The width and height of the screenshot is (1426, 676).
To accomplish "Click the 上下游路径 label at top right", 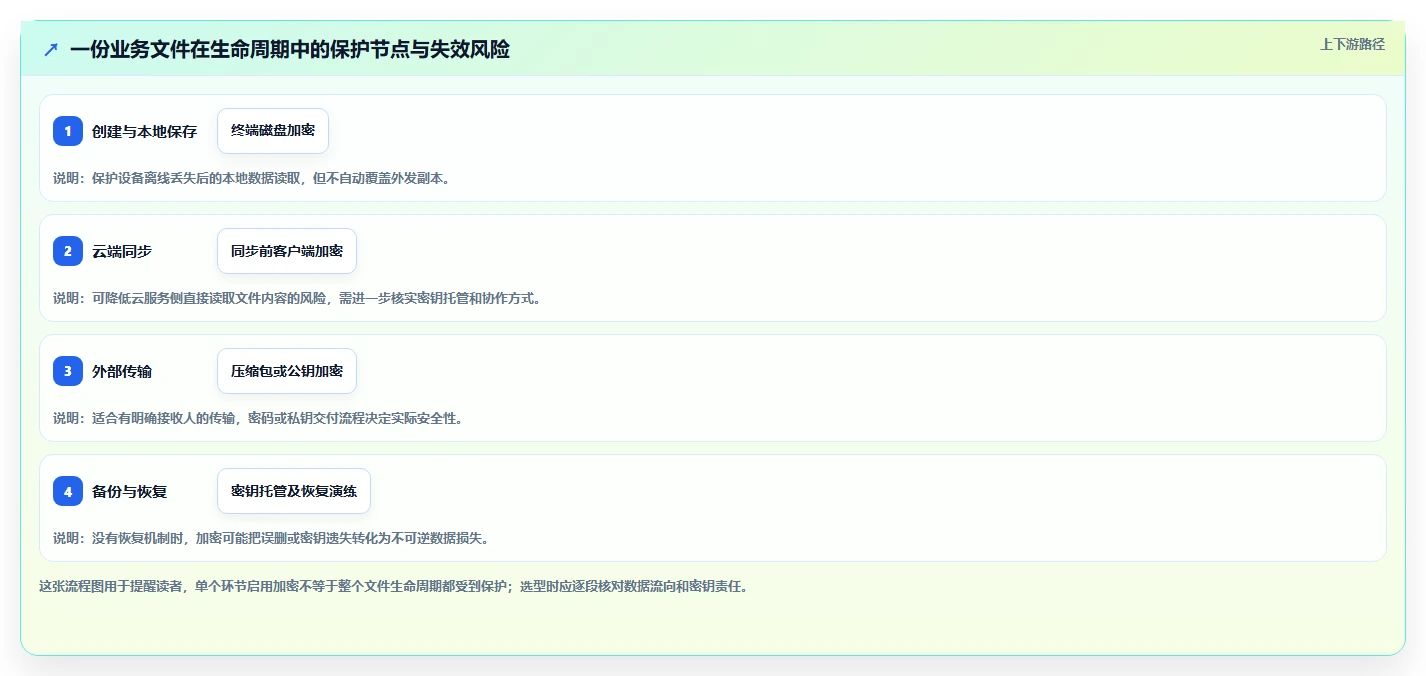I will coord(1352,44).
